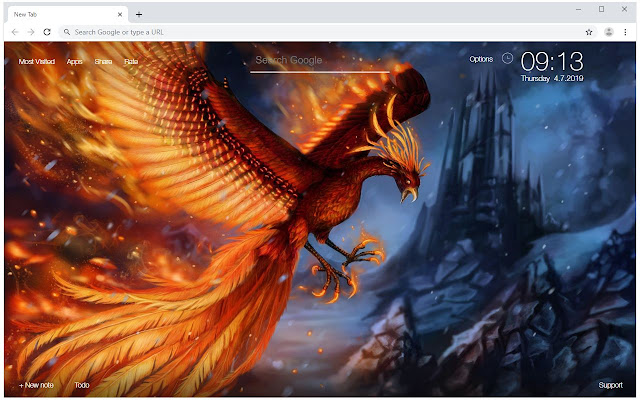Open the Options settings link
Viewport: 640px width, 400px height.
(x=481, y=59)
